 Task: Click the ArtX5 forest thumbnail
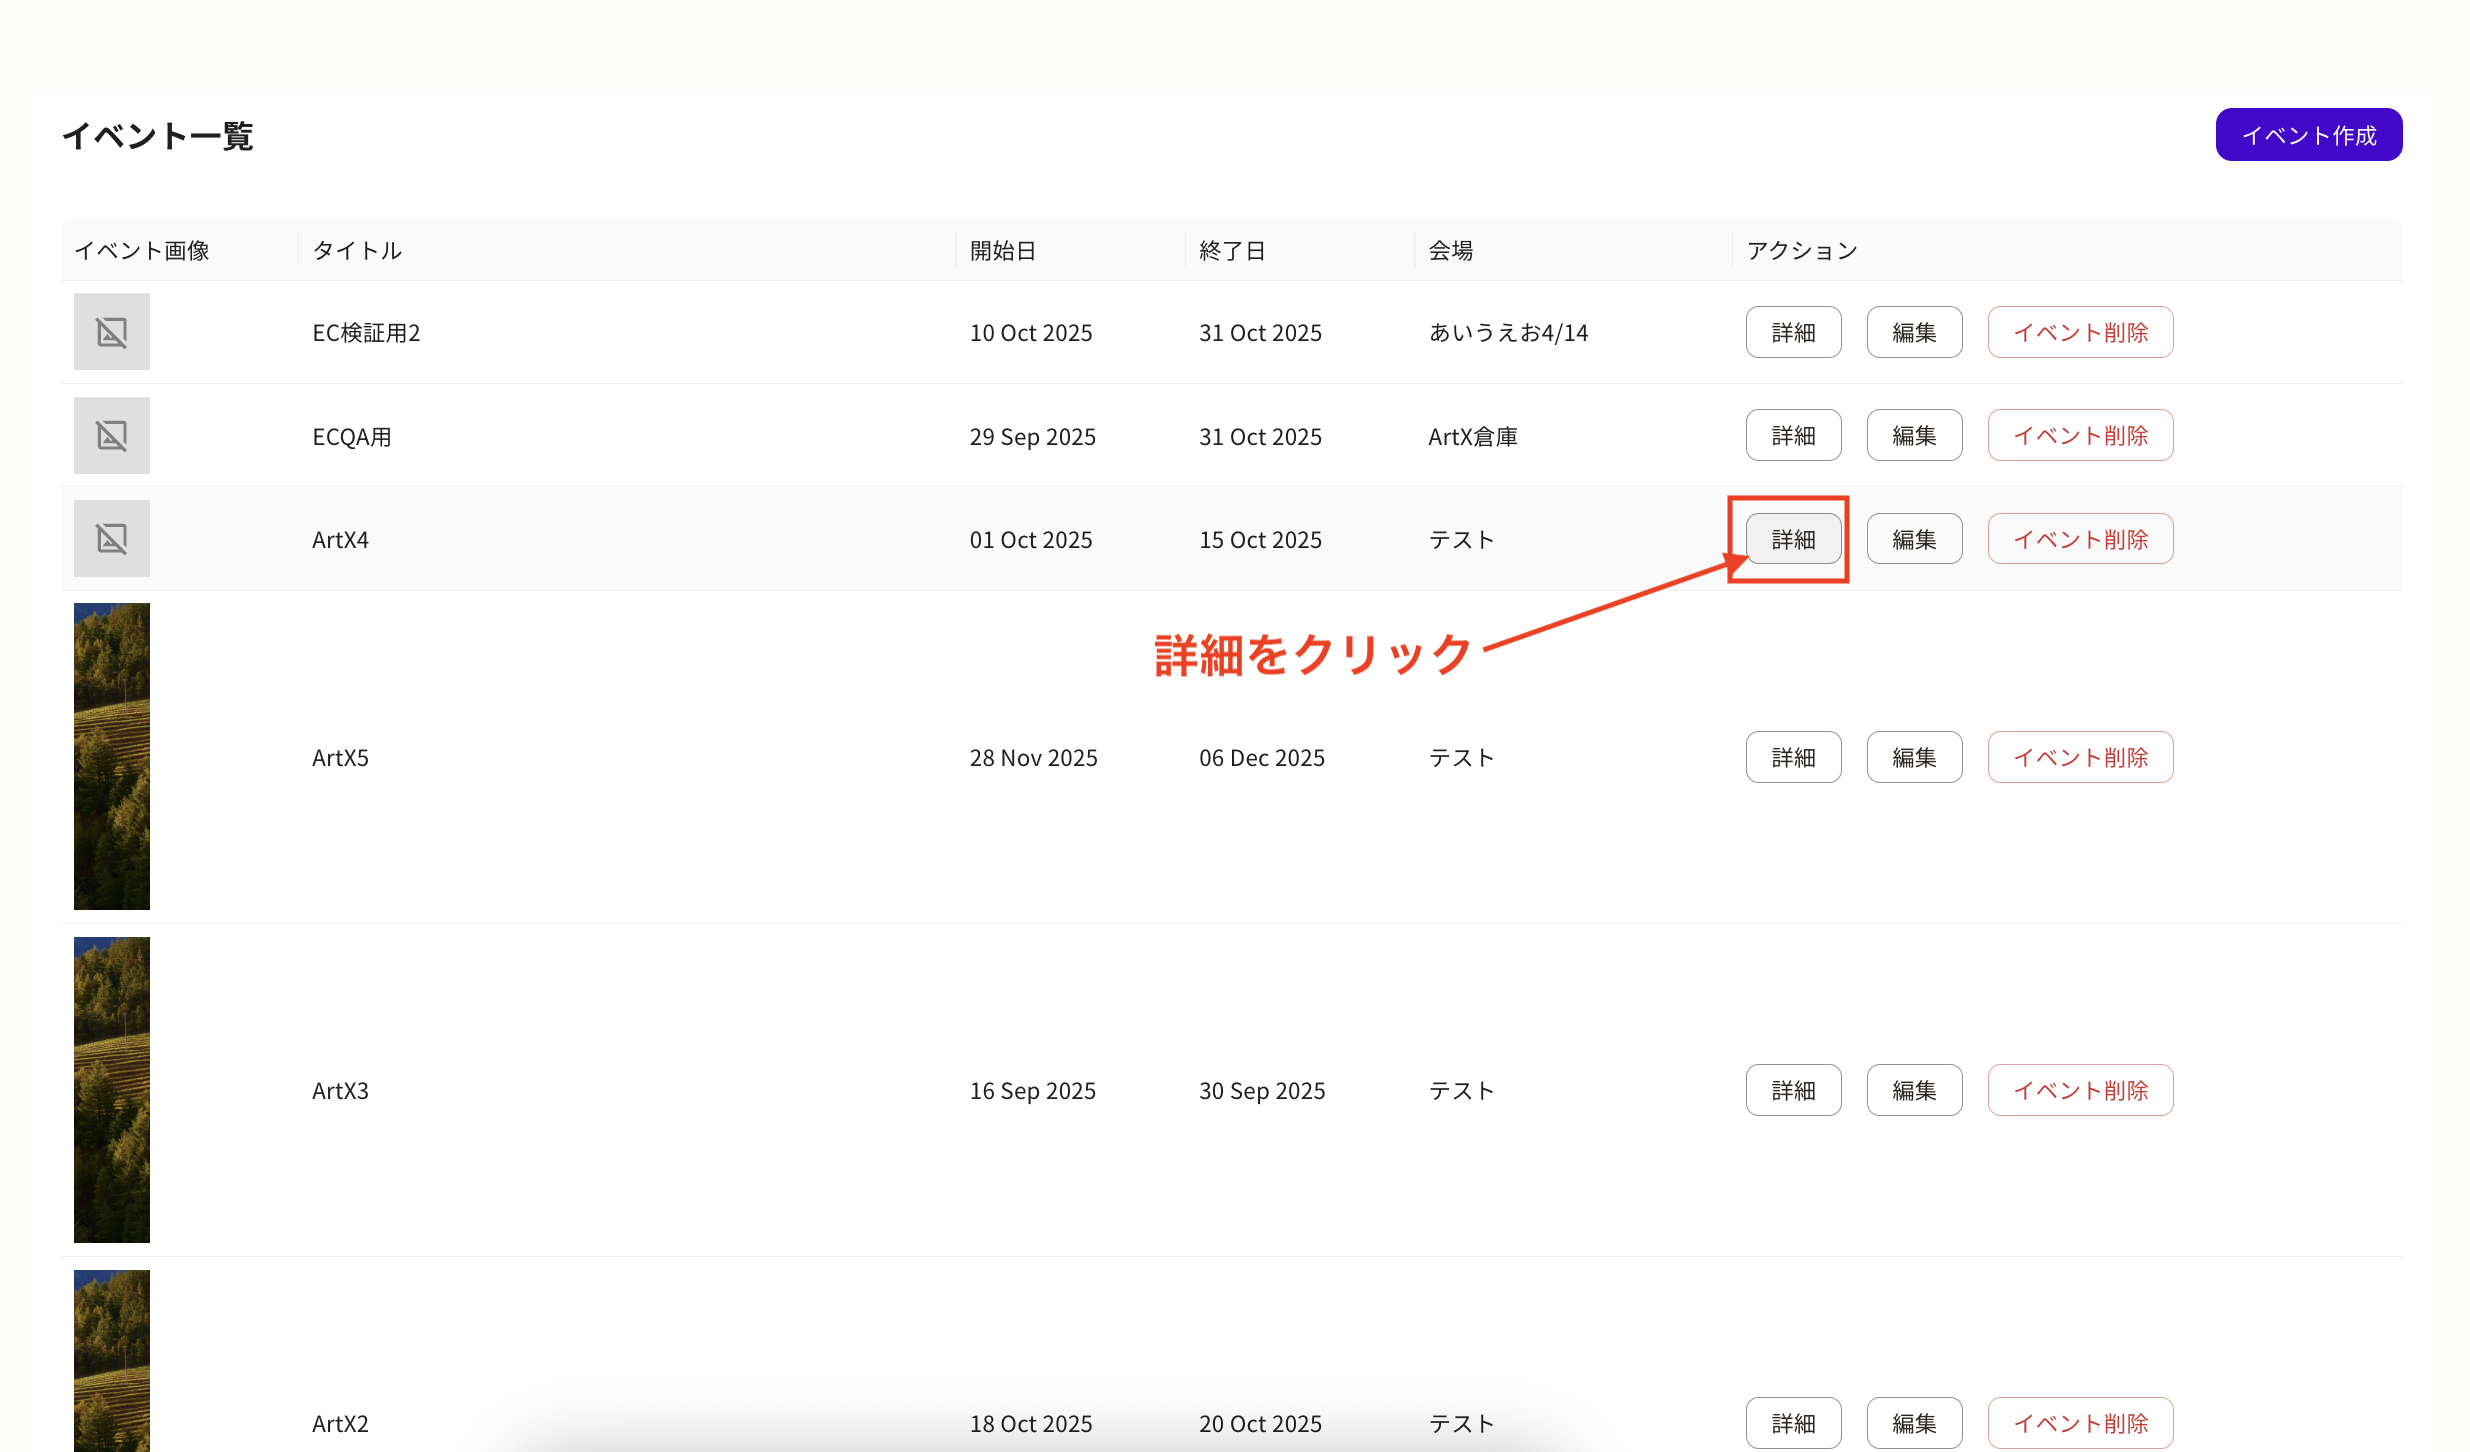[112, 756]
